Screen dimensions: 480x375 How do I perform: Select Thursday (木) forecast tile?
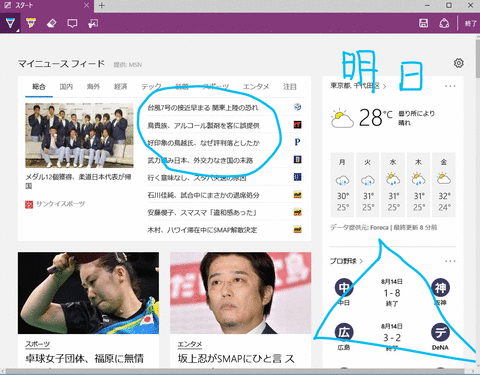pos(418,185)
